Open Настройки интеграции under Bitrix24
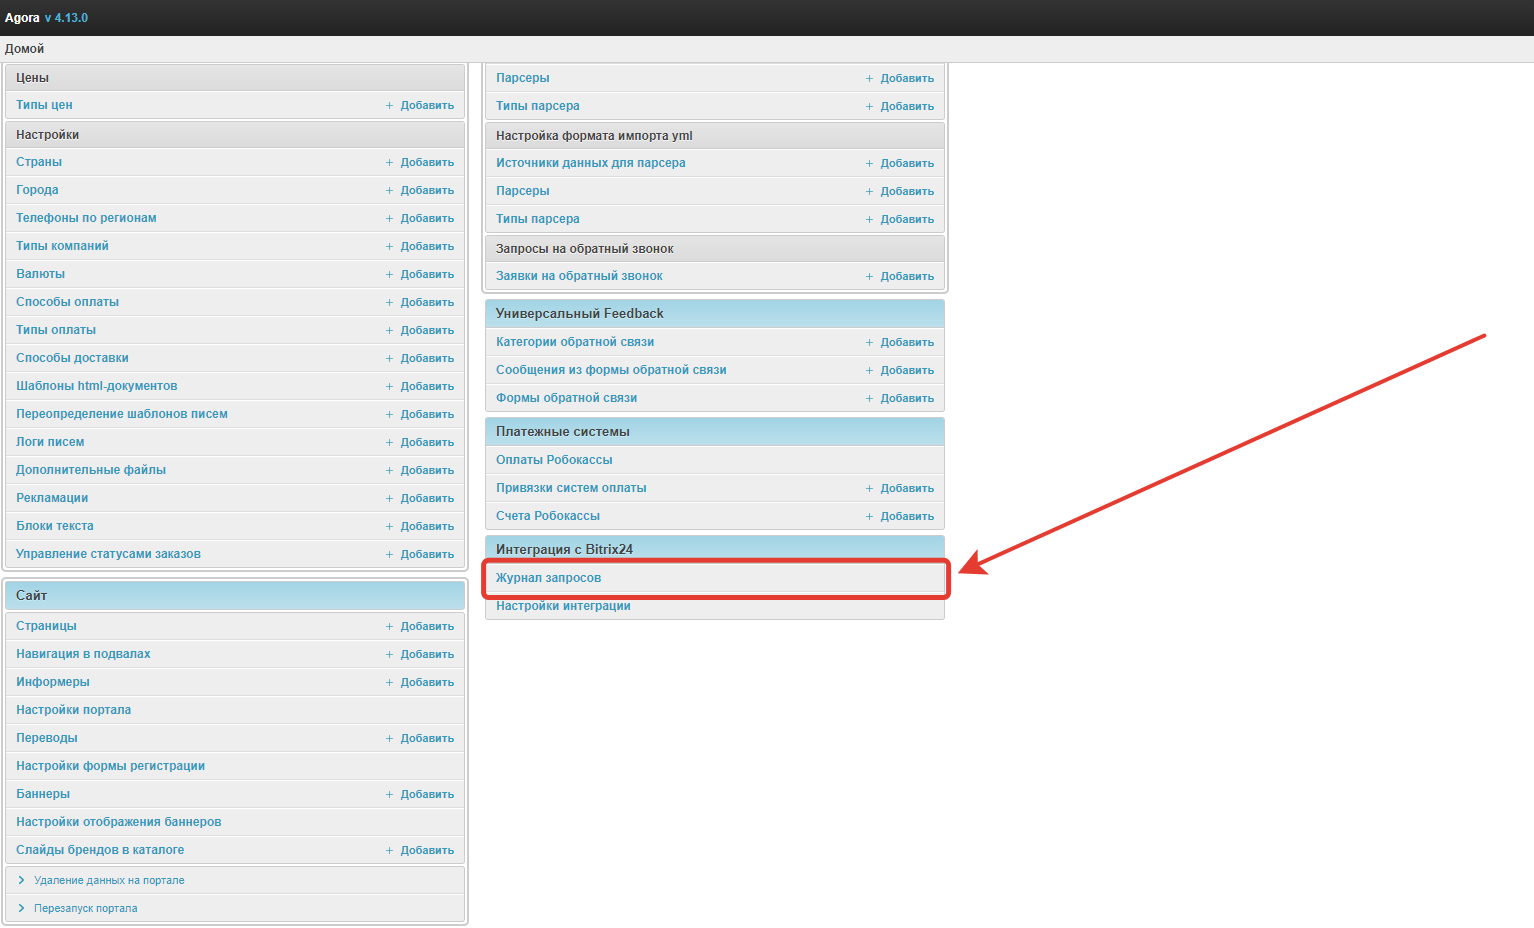 [563, 606]
